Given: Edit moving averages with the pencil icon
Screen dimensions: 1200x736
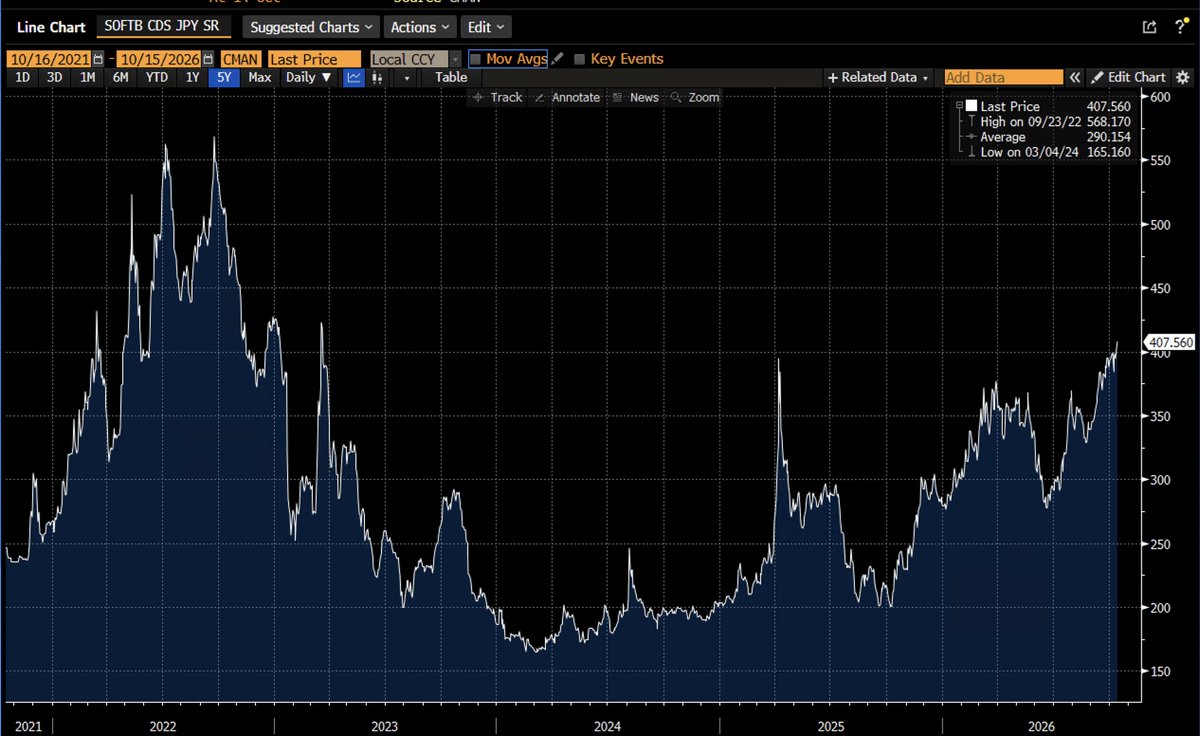Looking at the screenshot, I should [558, 59].
